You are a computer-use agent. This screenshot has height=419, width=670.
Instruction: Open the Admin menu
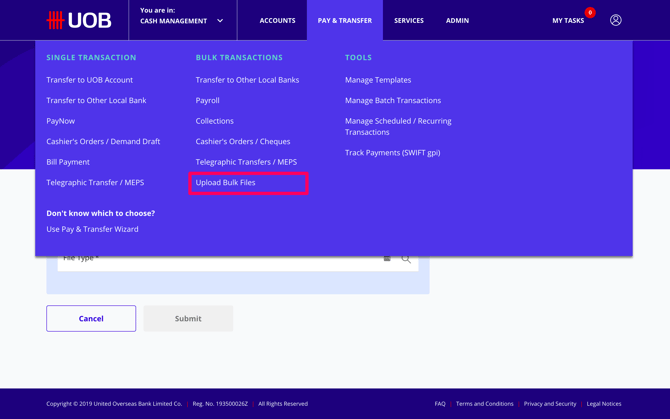pos(457,21)
